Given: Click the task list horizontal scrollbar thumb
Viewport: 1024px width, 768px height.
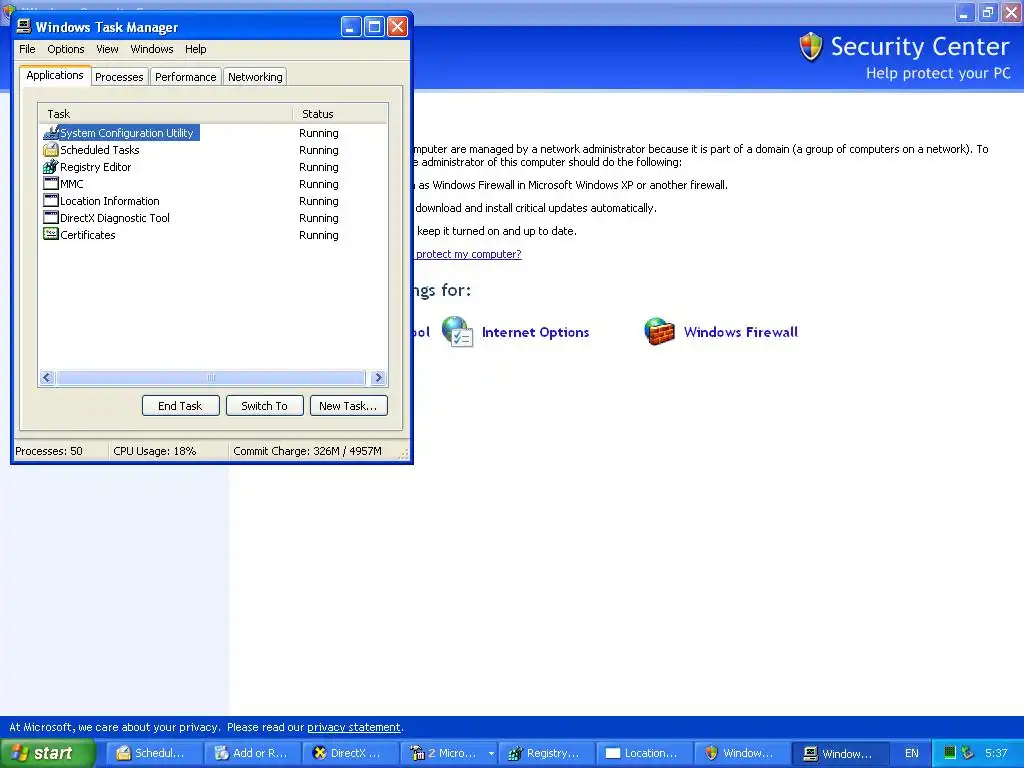Looking at the screenshot, I should [x=211, y=377].
